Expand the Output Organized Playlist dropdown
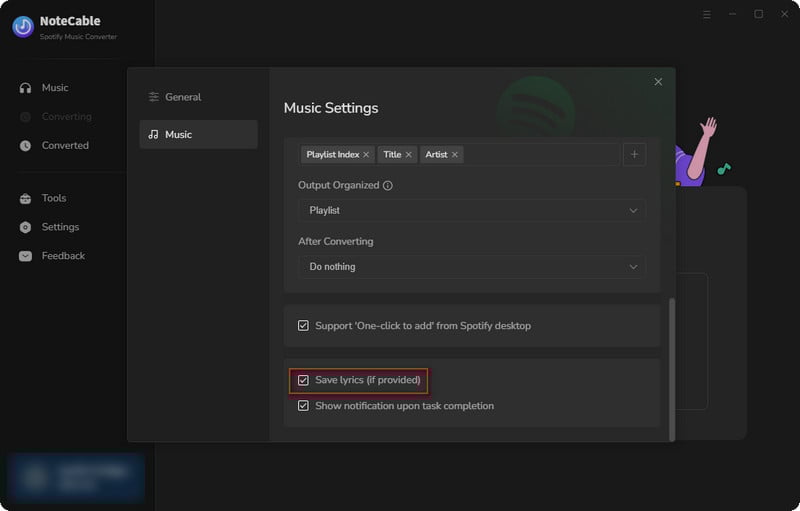This screenshot has height=511, width=800. pyautogui.click(x=472, y=210)
